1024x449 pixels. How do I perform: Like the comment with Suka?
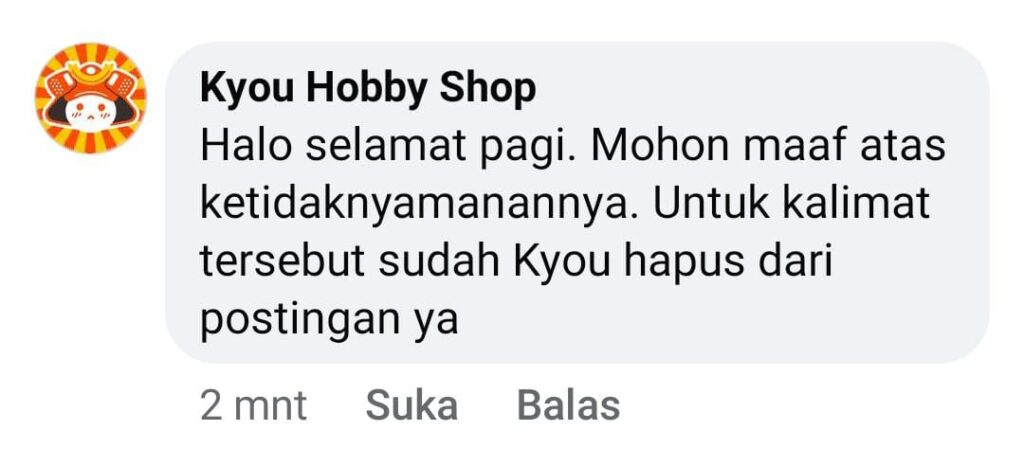click(411, 407)
